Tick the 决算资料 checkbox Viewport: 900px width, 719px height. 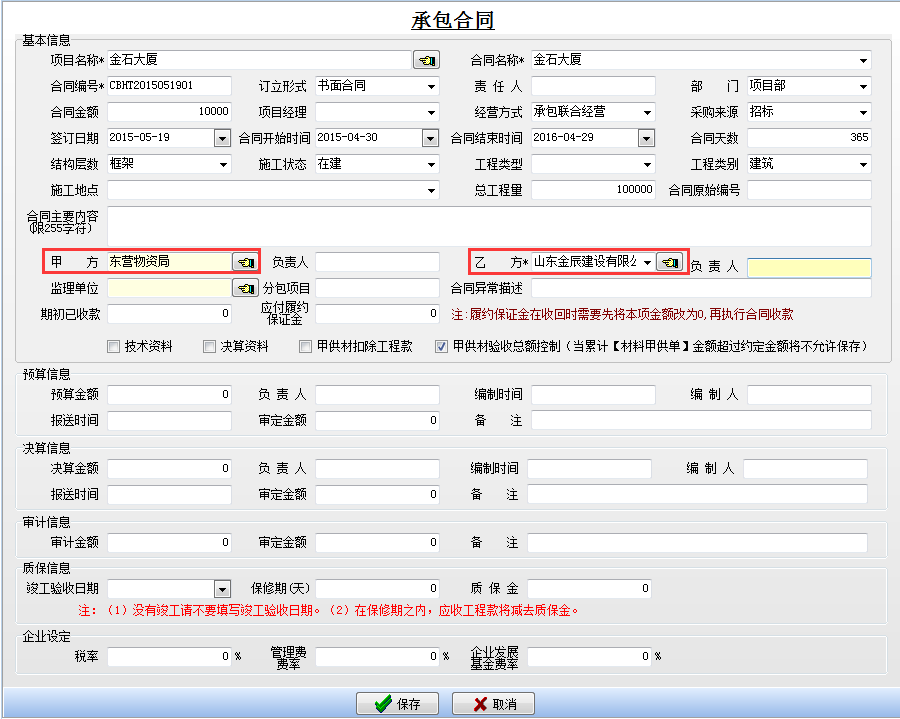click(210, 347)
